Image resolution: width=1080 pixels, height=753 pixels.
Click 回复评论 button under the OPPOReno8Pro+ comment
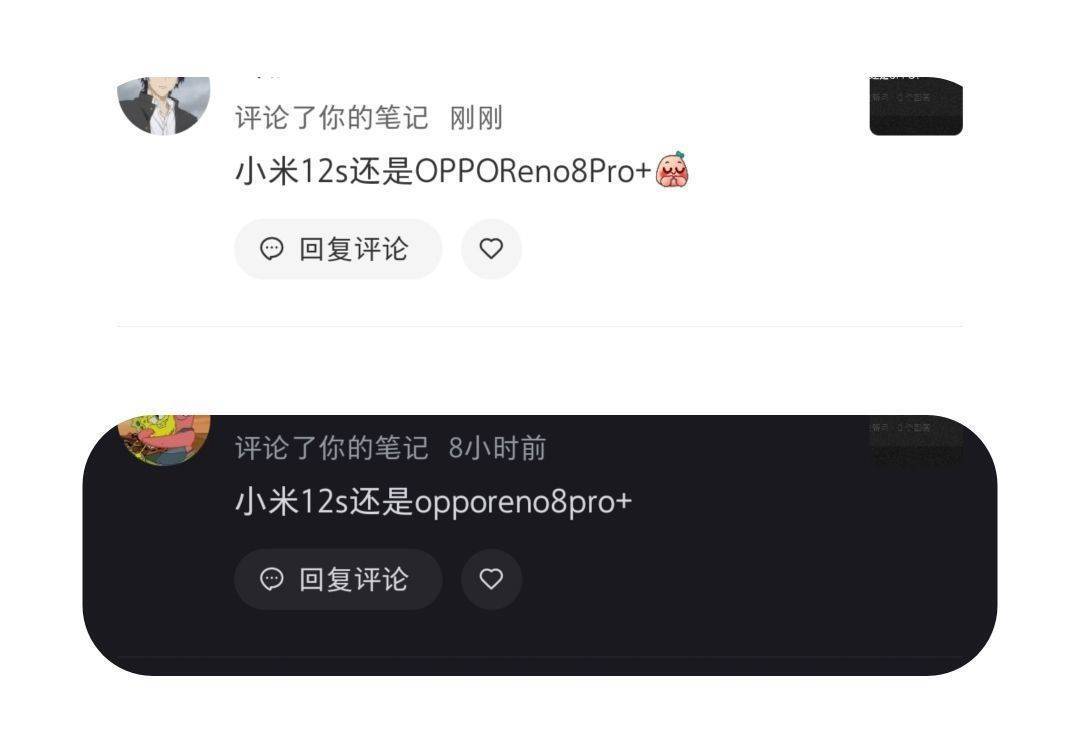pos(338,249)
